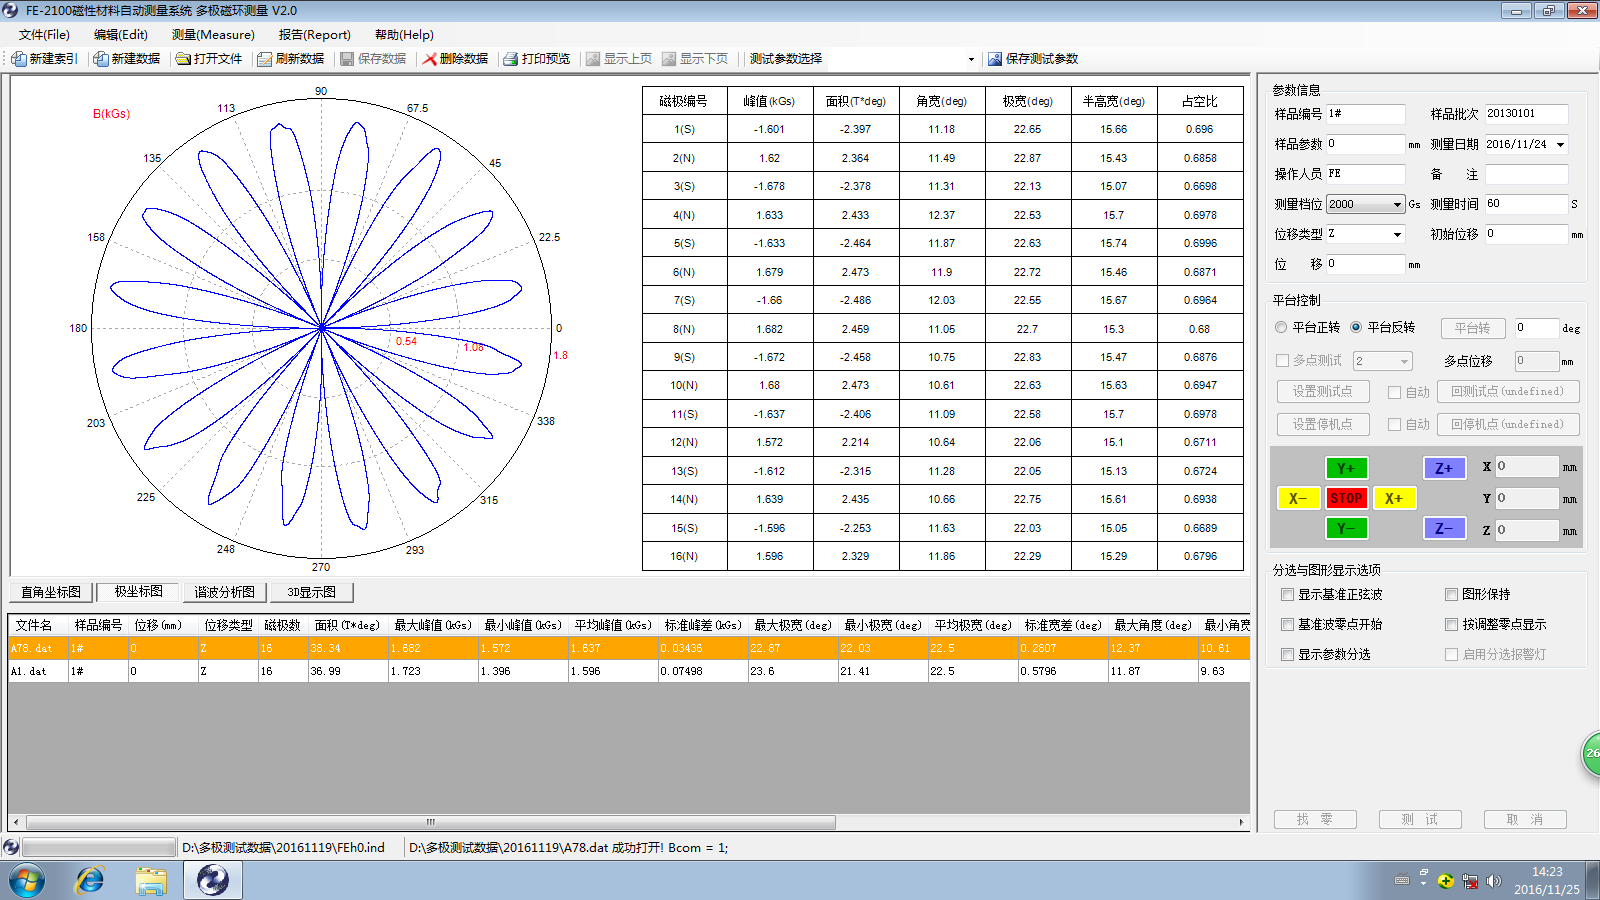Open 测量日期 date dropdown
Viewport: 1600px width, 900px height.
[x=1560, y=145]
